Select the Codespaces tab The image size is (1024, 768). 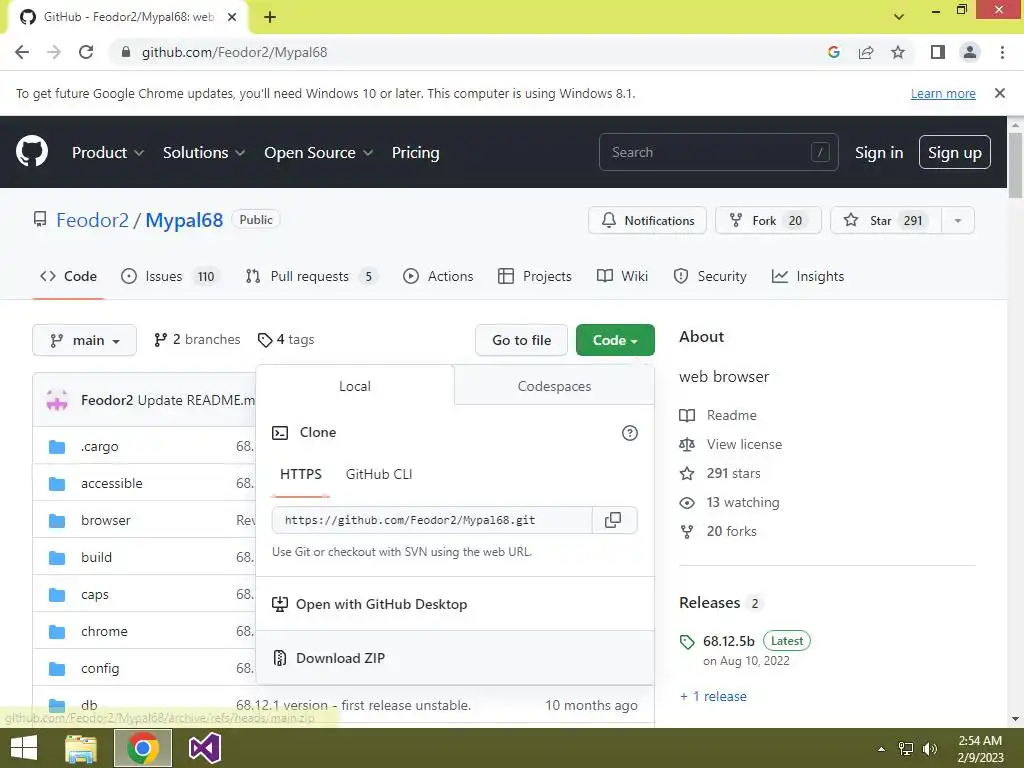[x=554, y=386]
